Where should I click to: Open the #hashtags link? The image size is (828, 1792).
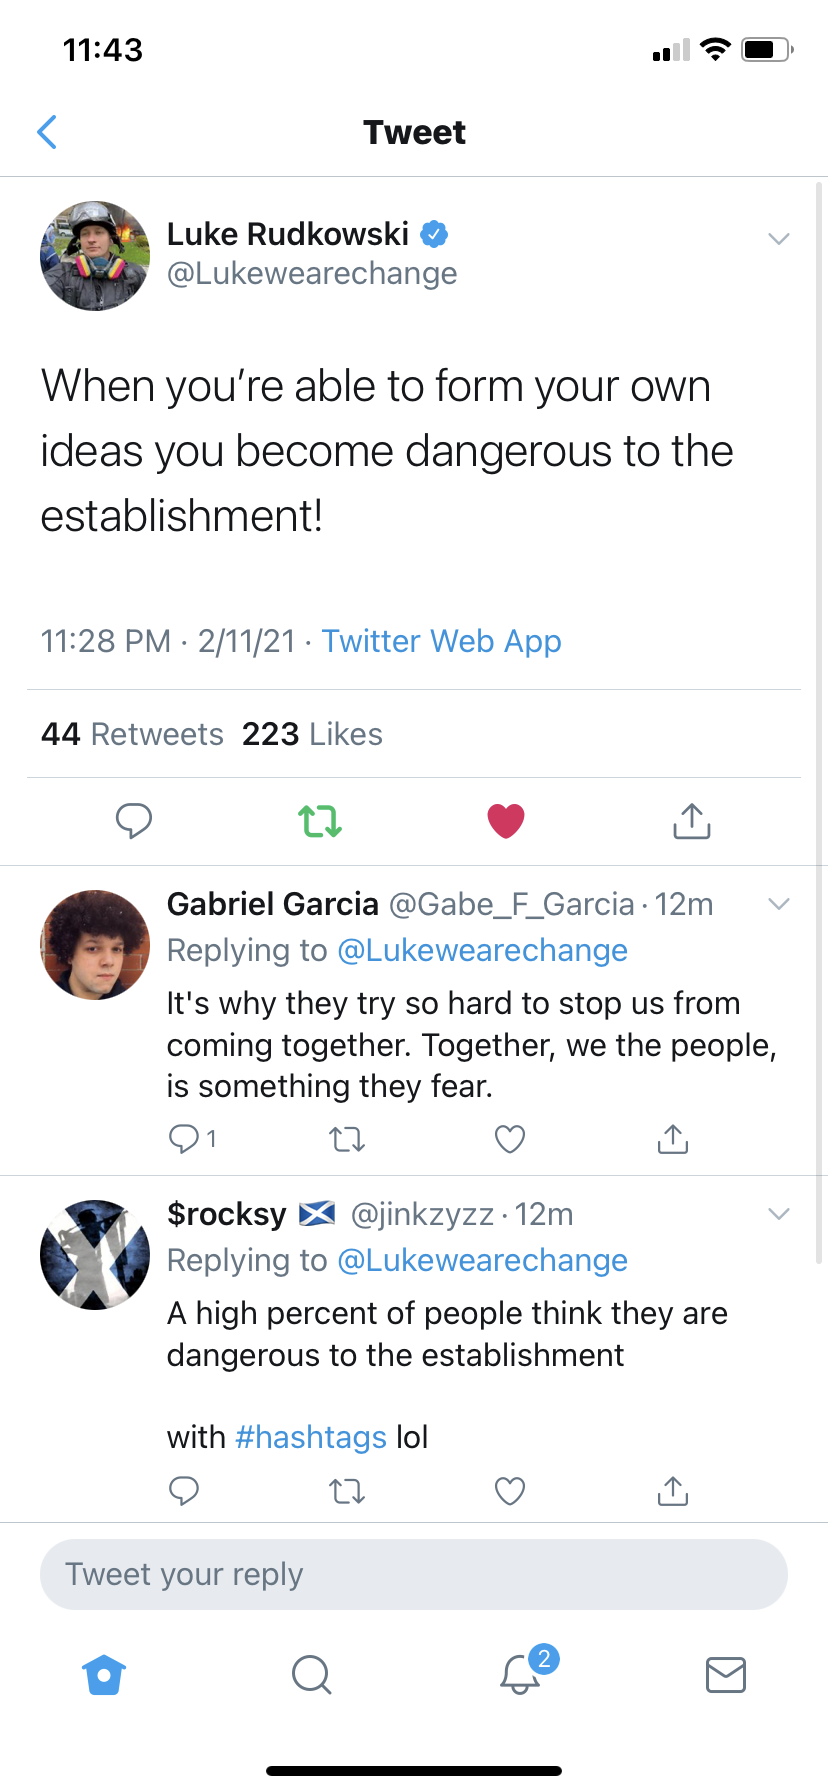(311, 1437)
